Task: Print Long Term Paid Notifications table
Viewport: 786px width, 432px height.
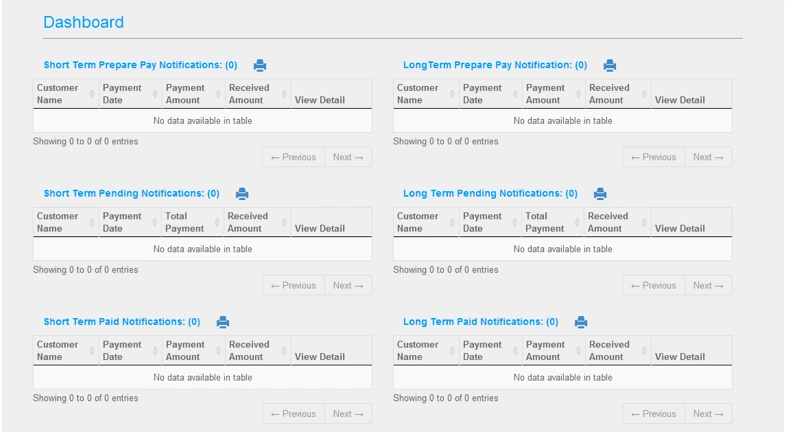Action: 581,322
